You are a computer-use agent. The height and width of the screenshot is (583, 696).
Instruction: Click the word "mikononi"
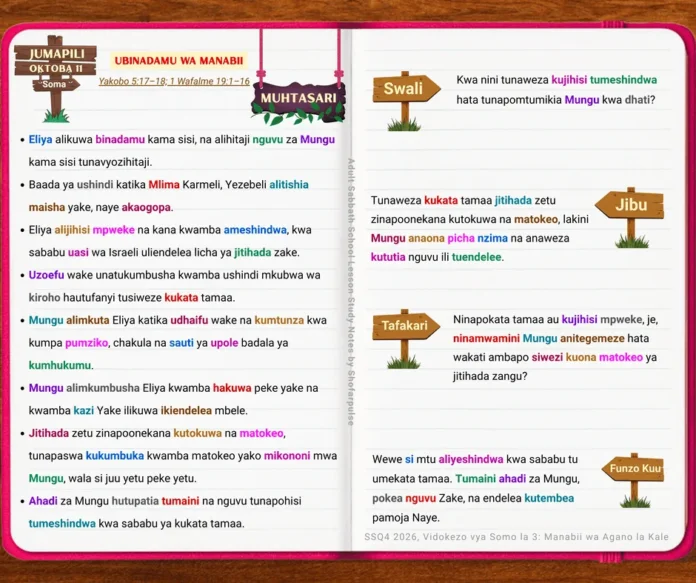pyautogui.click(x=287, y=456)
